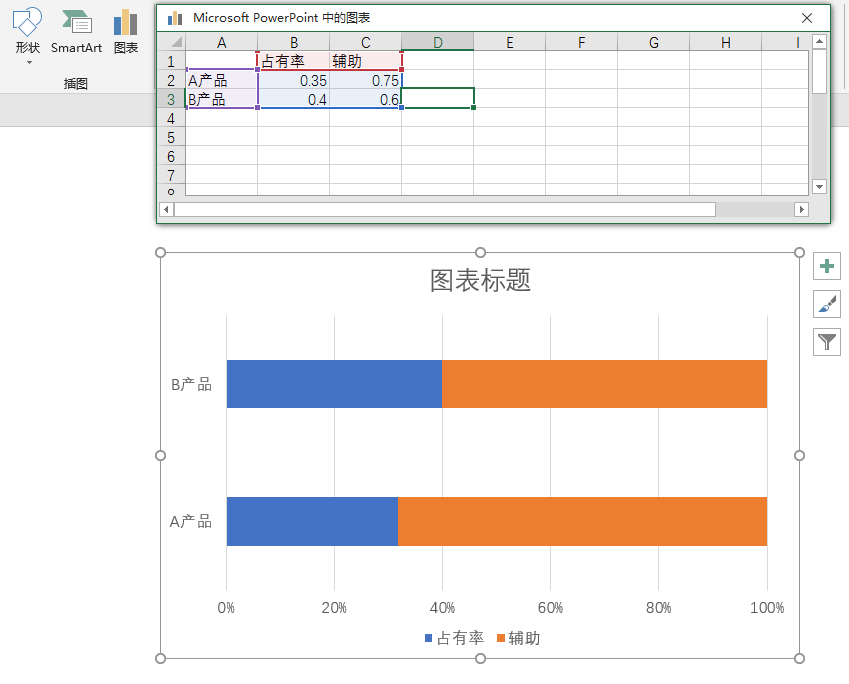Select the cell with value 0.35
Viewport: 849px width, 684px height.
tap(293, 80)
